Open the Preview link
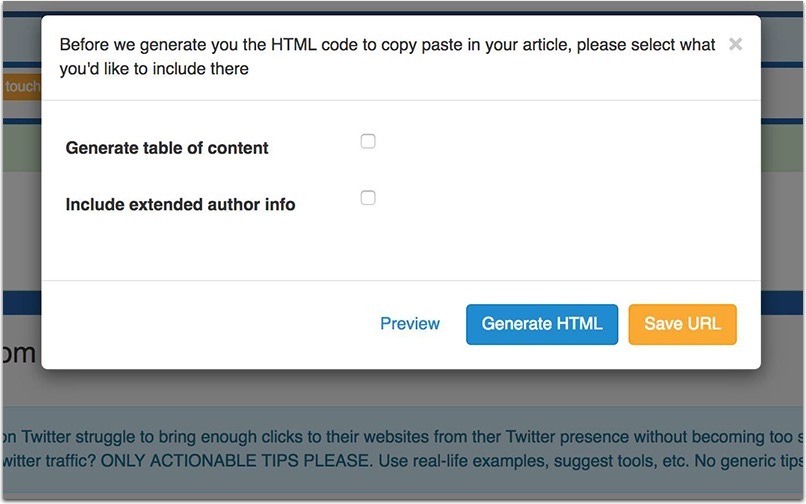 (410, 324)
